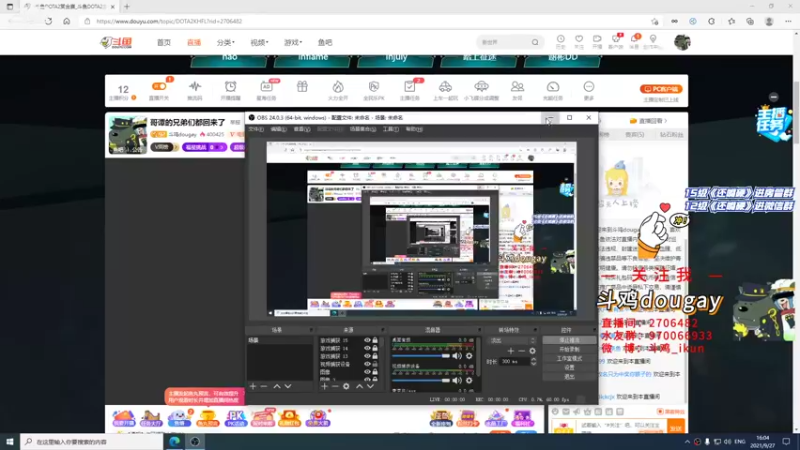The width and height of the screenshot is (800, 450).
Task: Pop out the OBS scenes dock panel
Action: point(311,330)
